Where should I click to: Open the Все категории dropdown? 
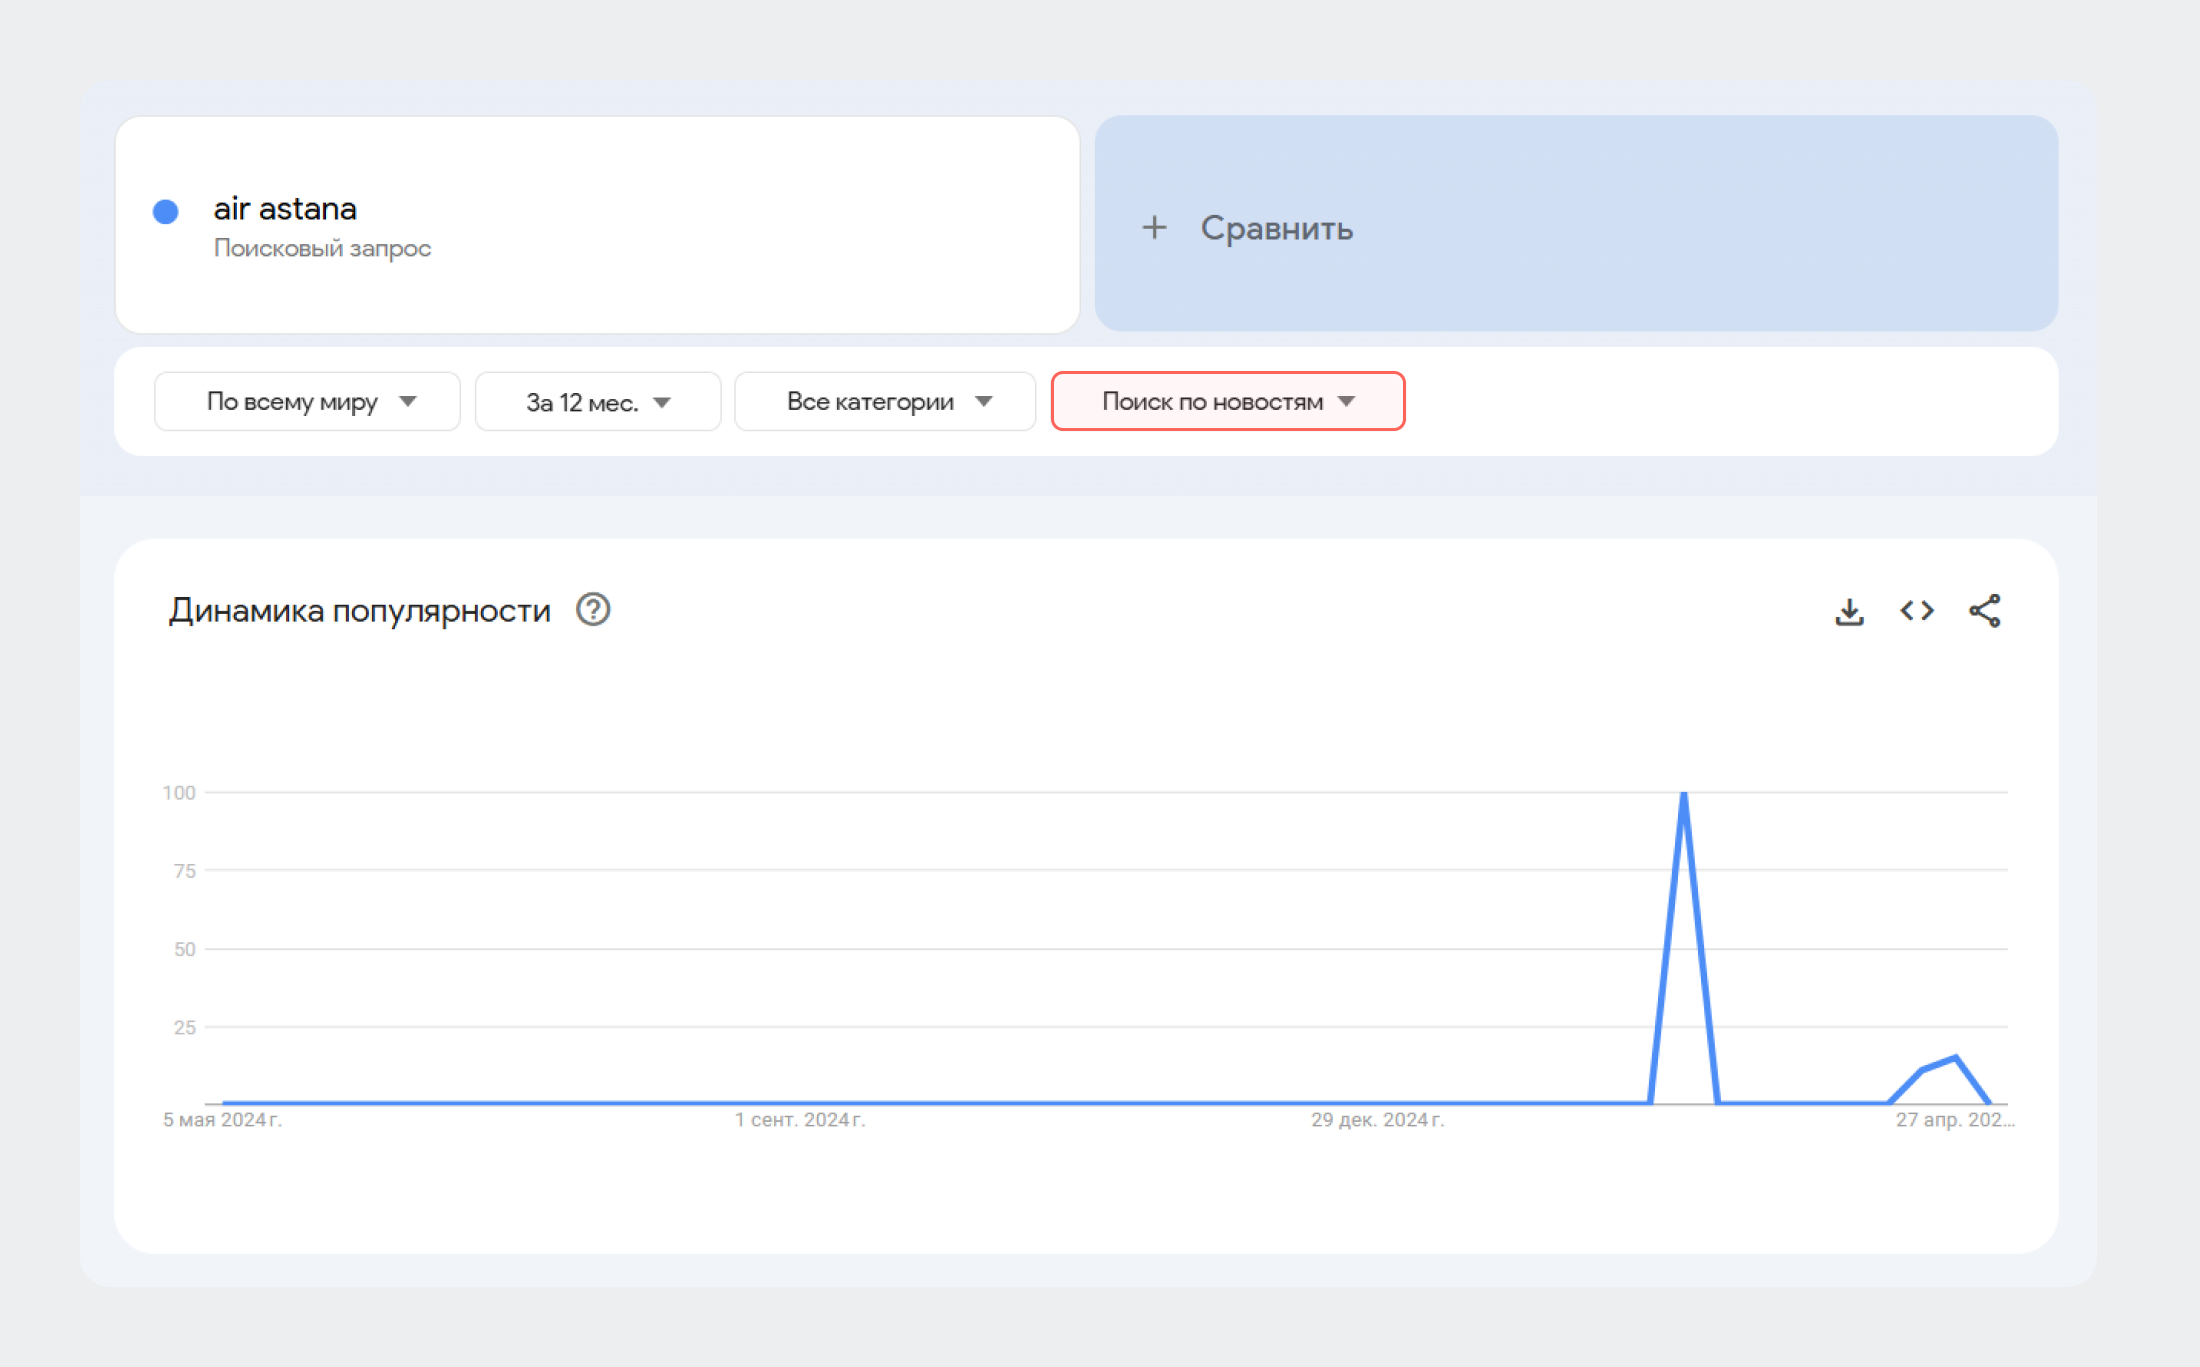885,402
